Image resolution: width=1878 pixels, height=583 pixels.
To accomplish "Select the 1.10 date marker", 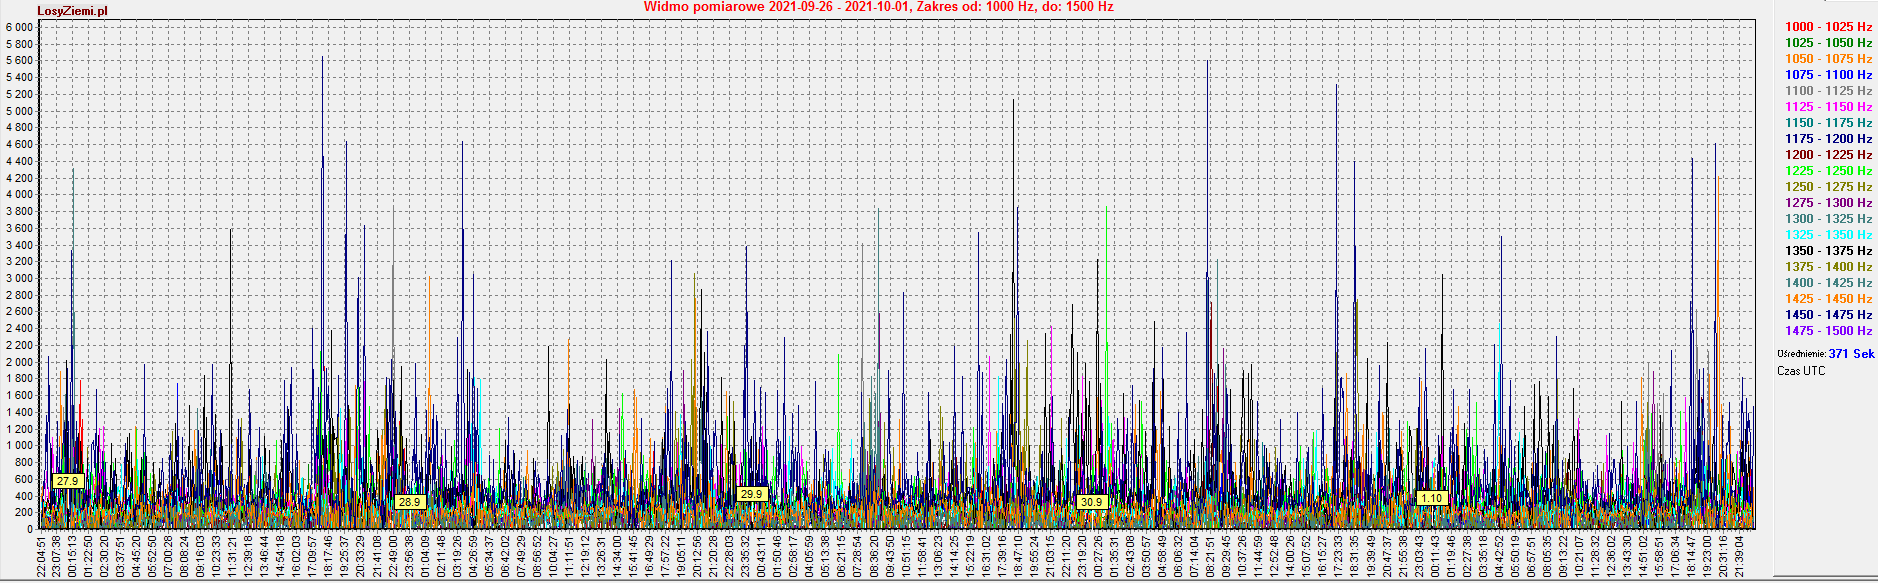I will coord(1432,498).
